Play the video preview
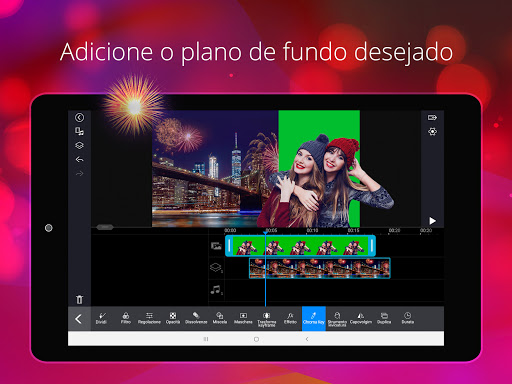 coord(432,221)
